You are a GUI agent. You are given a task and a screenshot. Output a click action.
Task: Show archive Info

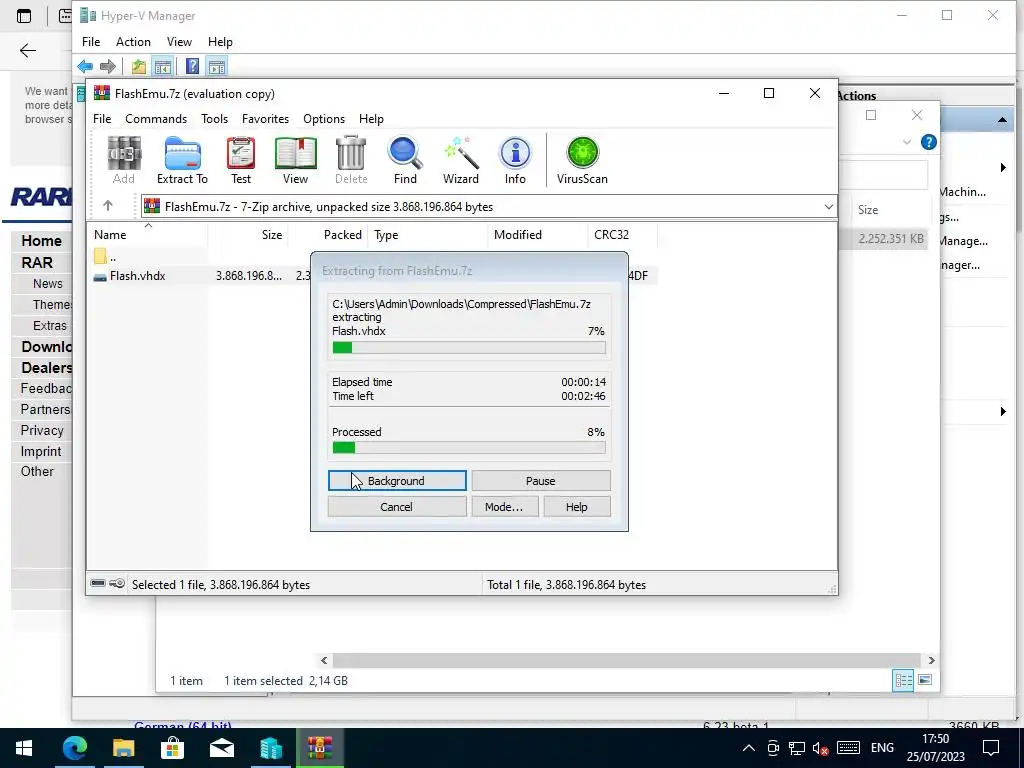point(515,160)
